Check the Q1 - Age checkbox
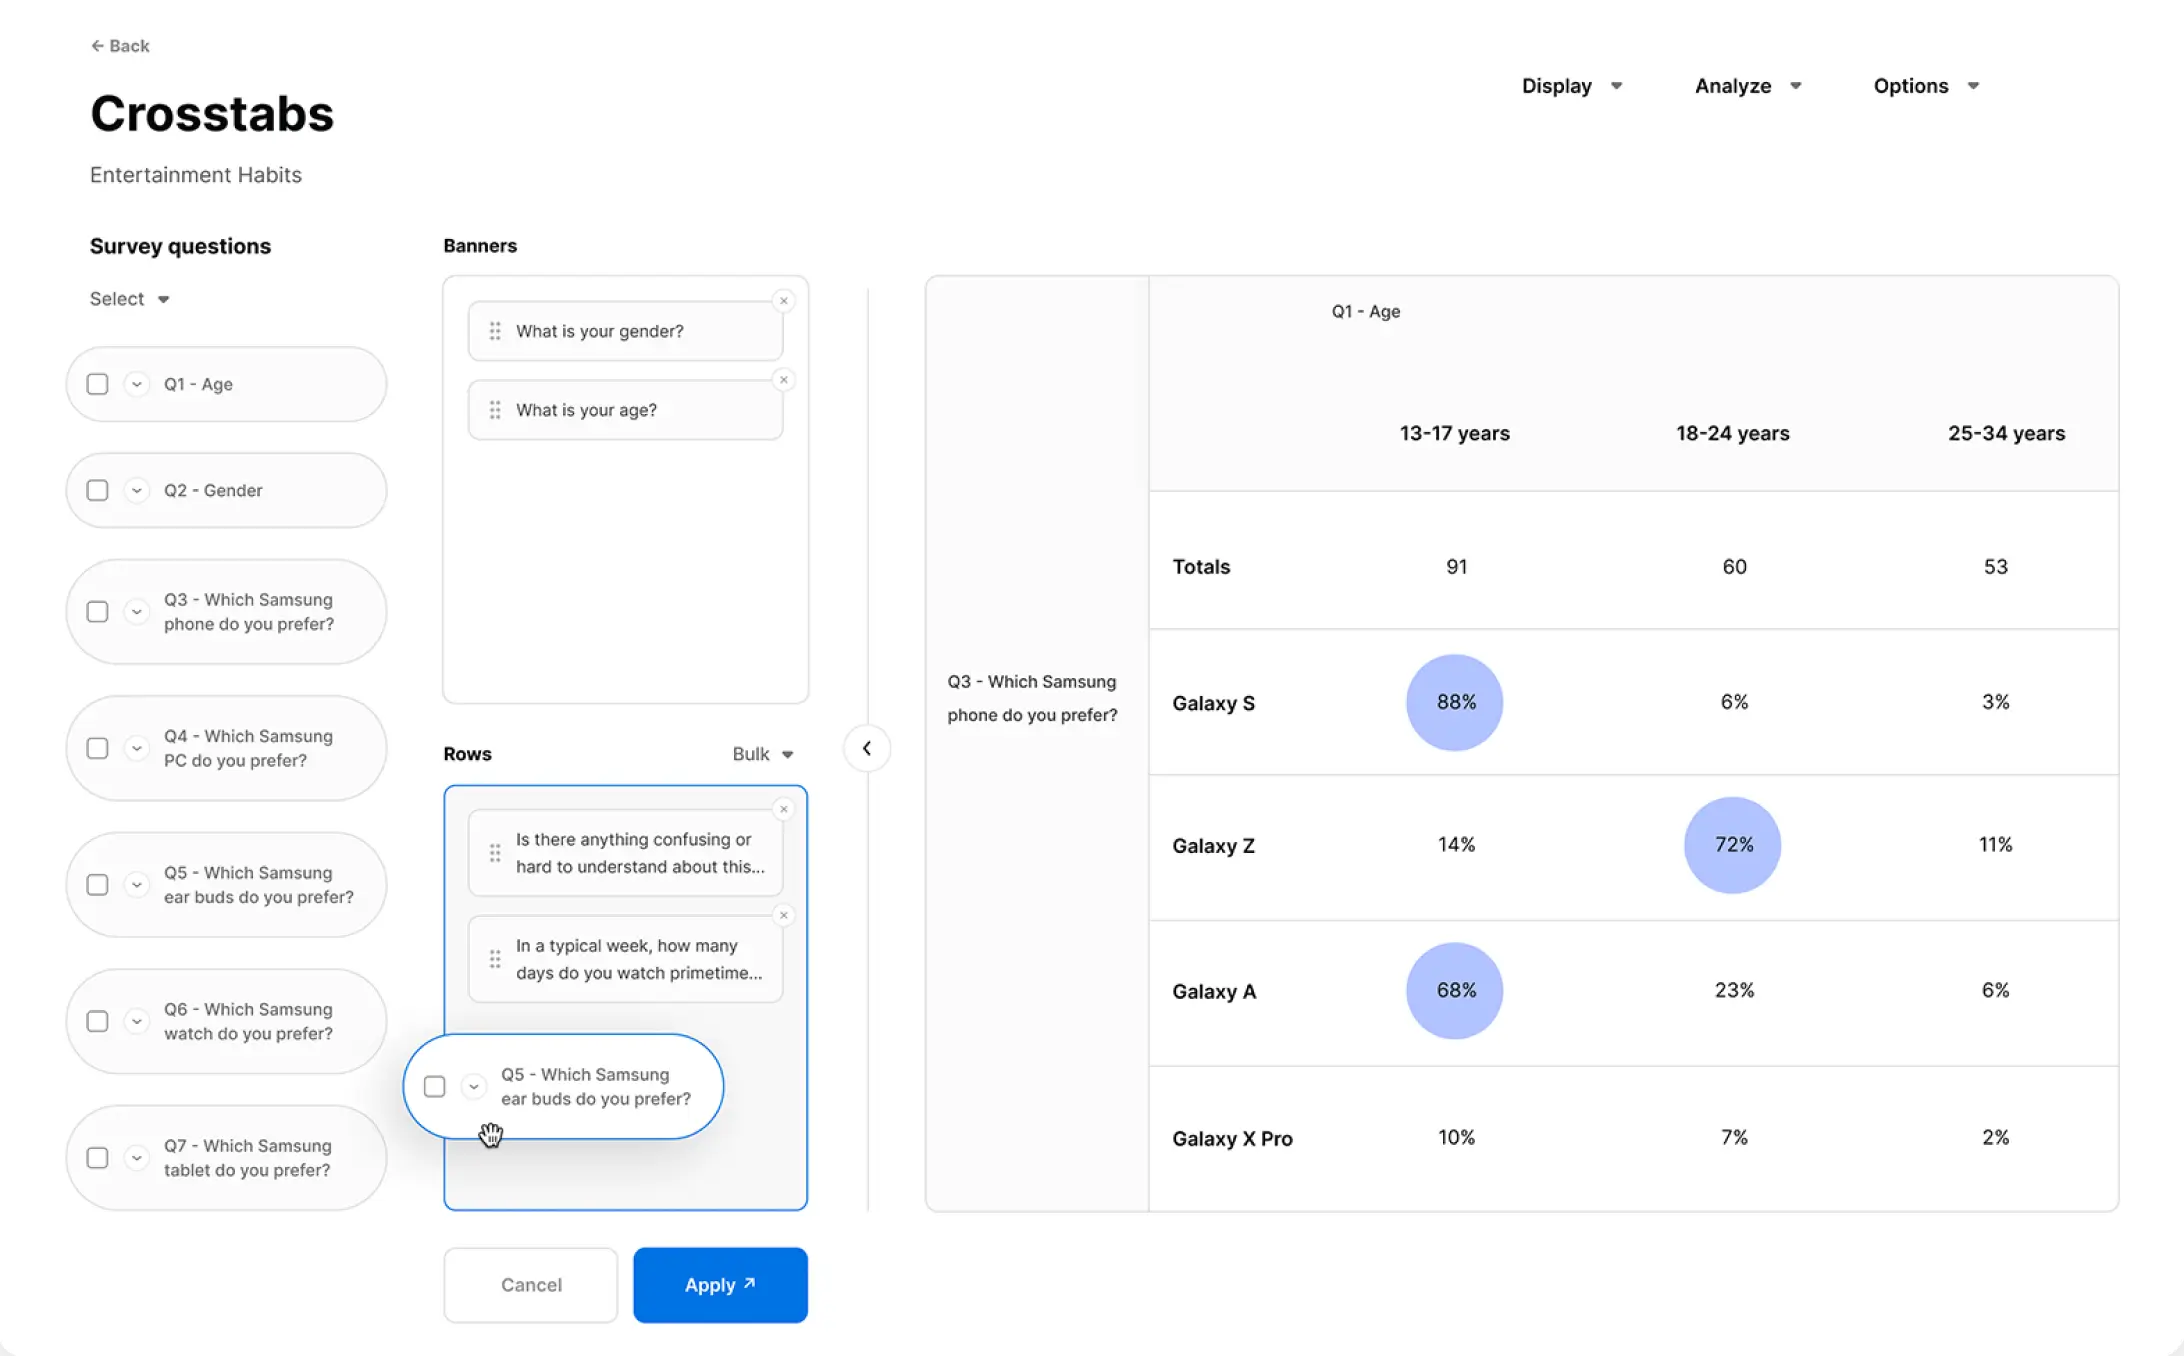 (97, 384)
